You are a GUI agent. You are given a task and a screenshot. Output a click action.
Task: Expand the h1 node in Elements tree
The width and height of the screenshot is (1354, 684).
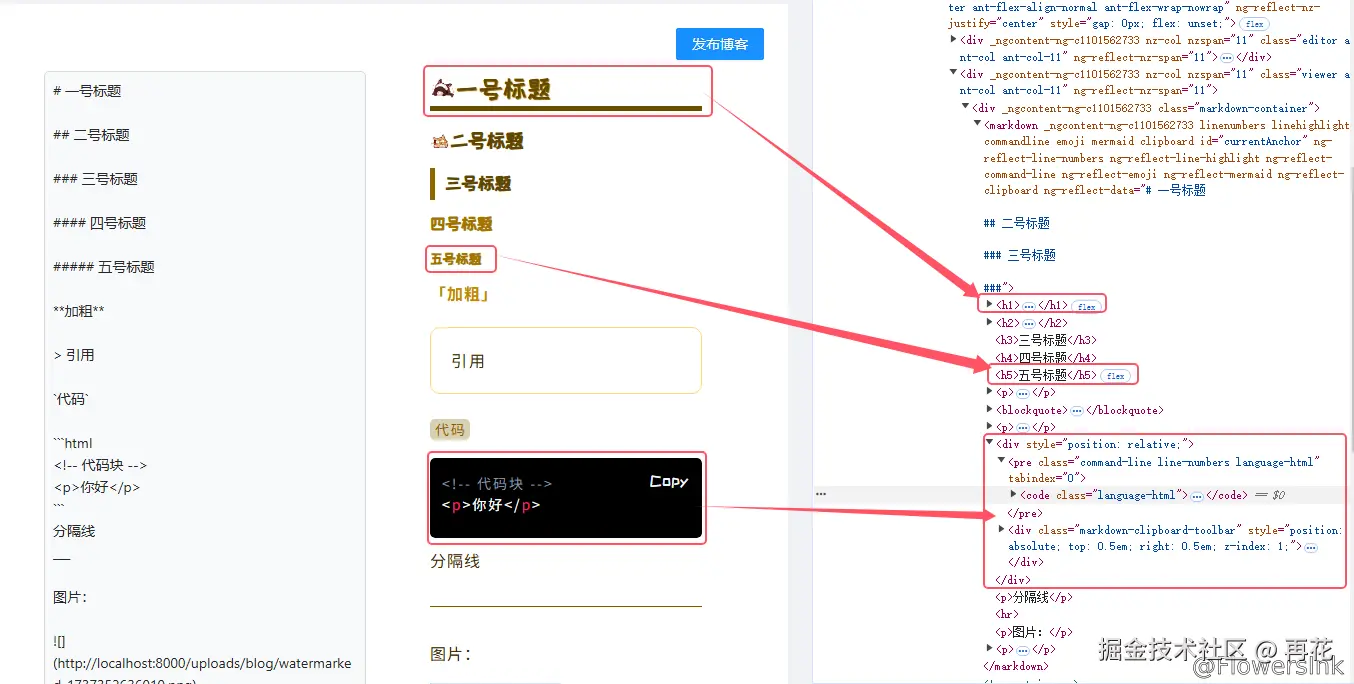pos(989,305)
